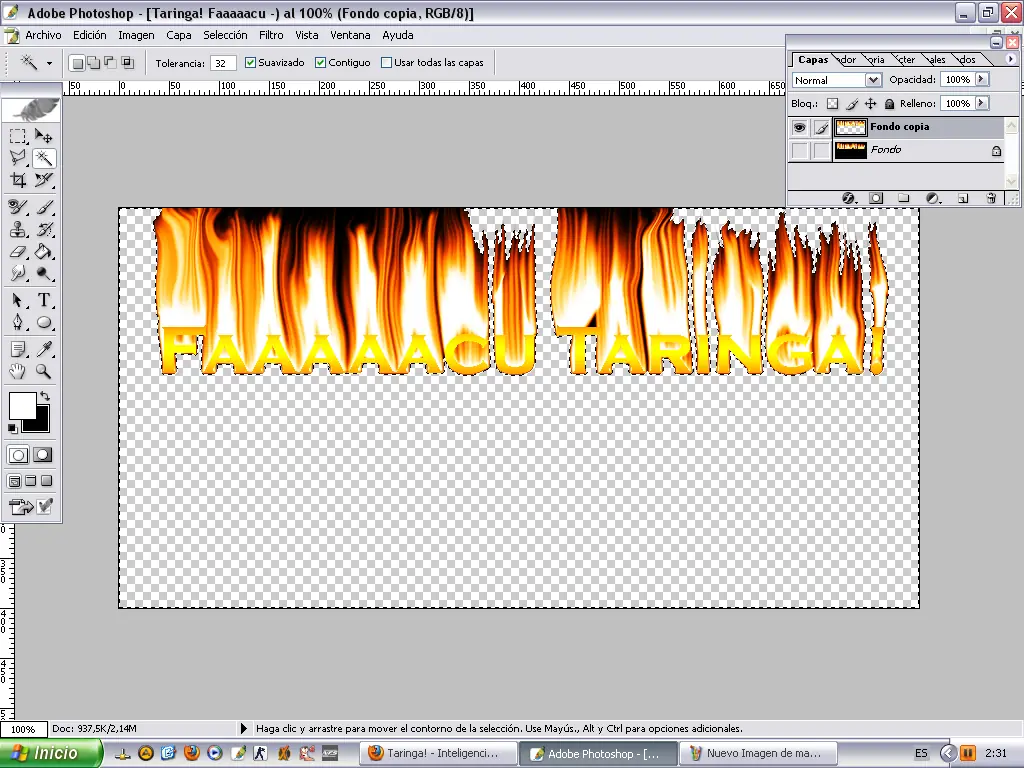Select the Zoom magnifier tool
1024x768 pixels.
(x=44, y=372)
